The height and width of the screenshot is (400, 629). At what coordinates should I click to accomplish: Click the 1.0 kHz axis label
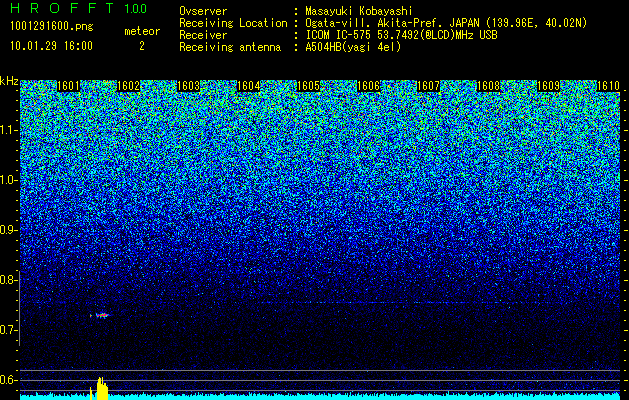point(8,180)
